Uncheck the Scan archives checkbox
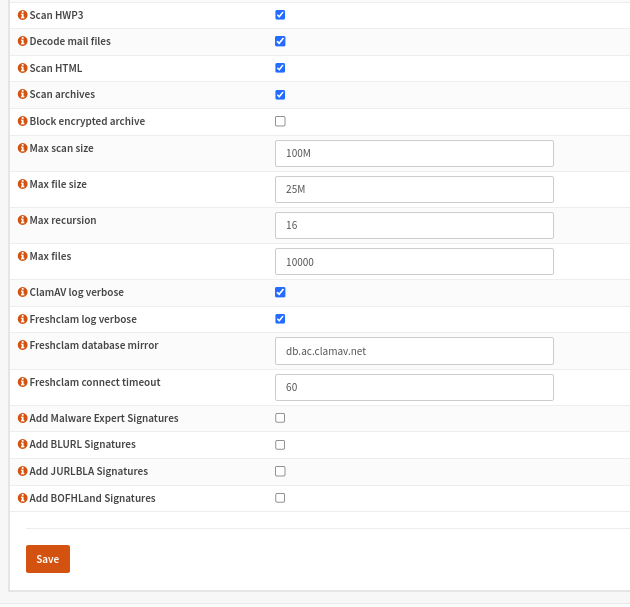The image size is (630, 607). (280, 95)
